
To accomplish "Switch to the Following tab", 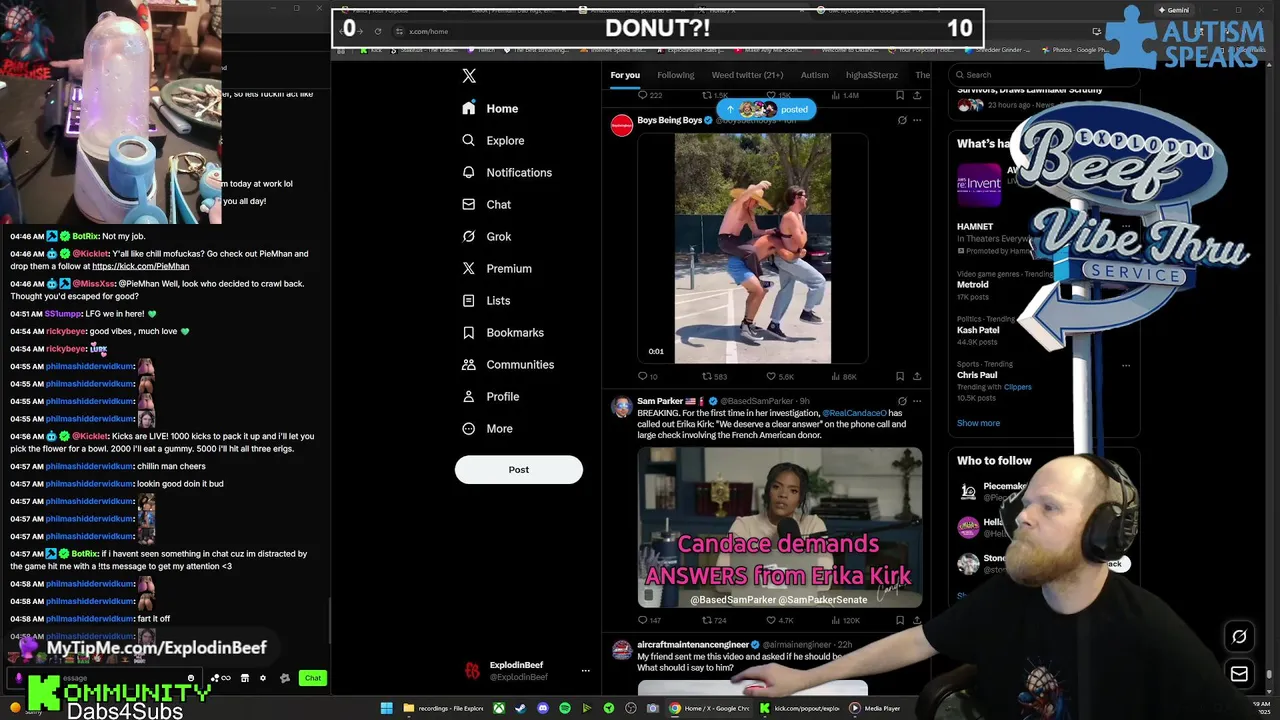I will pyautogui.click(x=676, y=75).
